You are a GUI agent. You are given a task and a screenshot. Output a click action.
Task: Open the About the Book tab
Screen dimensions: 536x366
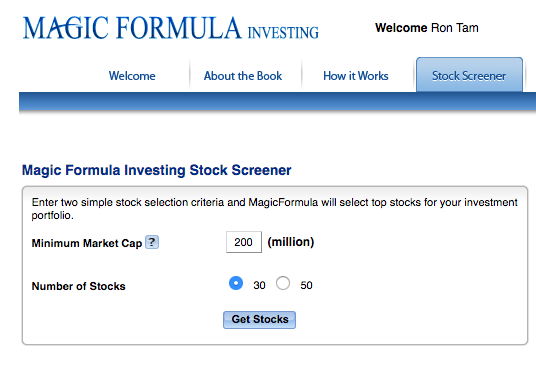click(x=243, y=76)
